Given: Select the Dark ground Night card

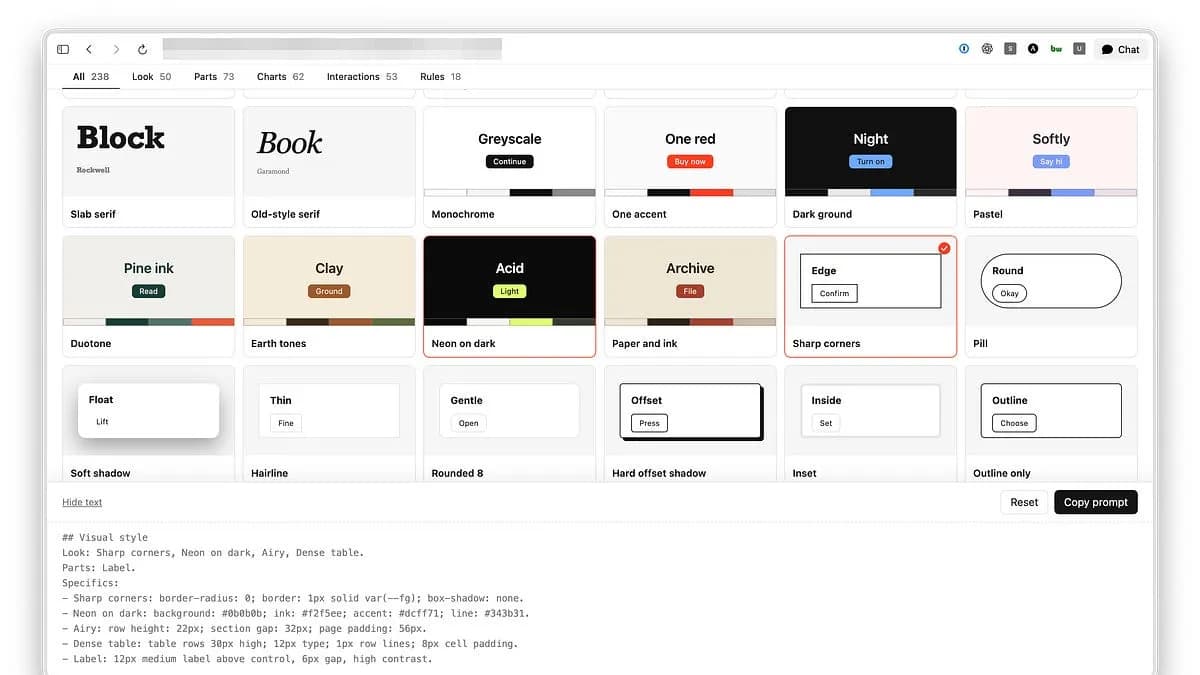Looking at the screenshot, I should [x=871, y=167].
